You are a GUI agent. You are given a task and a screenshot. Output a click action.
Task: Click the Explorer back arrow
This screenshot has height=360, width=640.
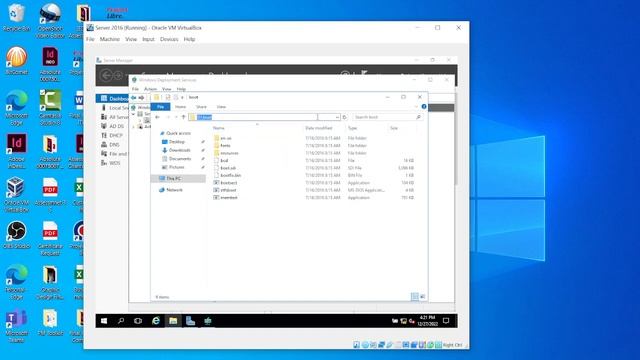point(158,117)
